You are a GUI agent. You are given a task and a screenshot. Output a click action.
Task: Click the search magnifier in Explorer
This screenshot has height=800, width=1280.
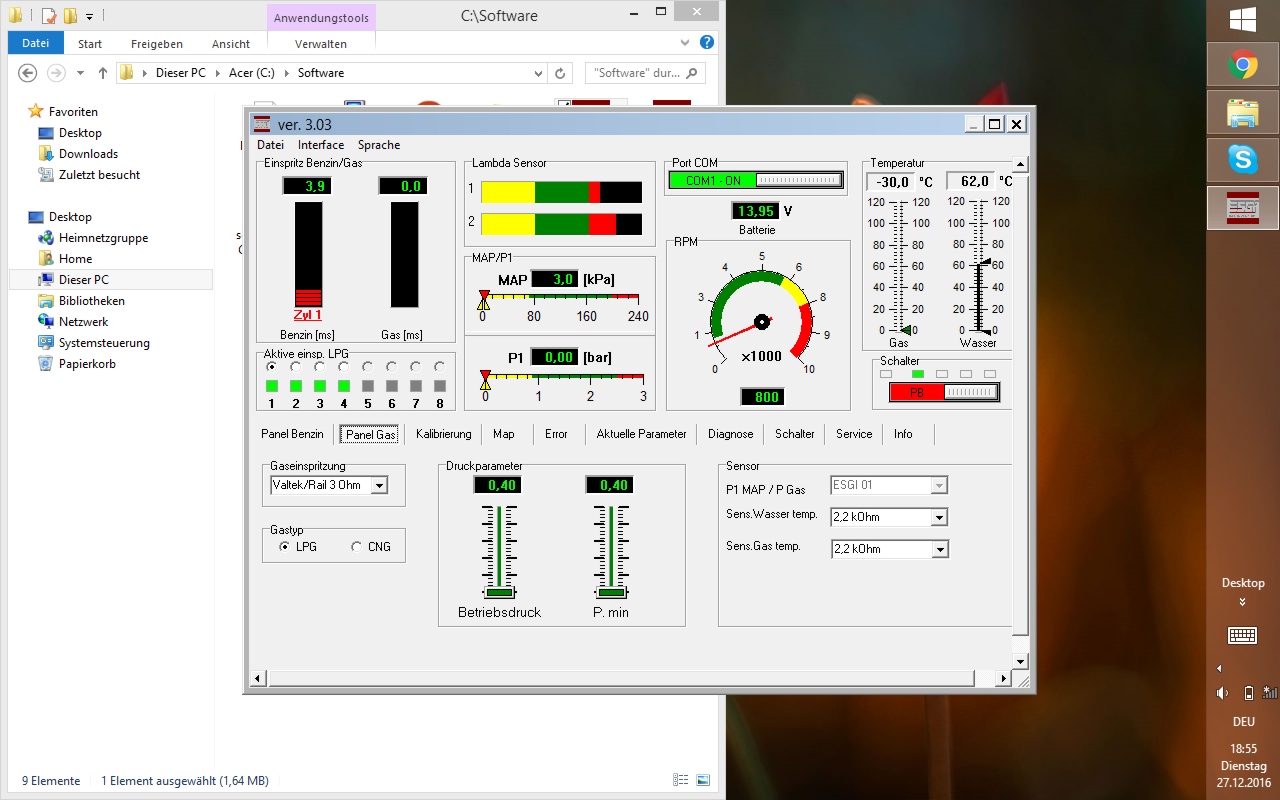point(693,73)
